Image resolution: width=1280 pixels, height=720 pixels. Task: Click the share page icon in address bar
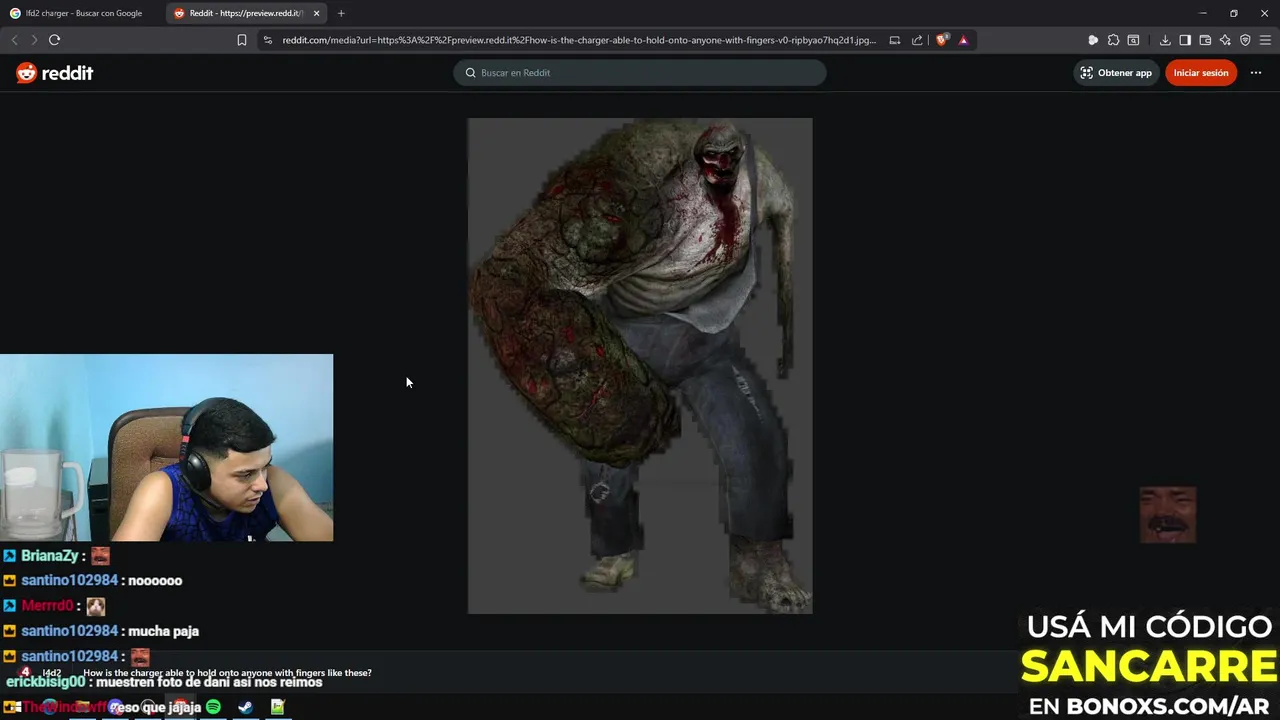pos(917,40)
